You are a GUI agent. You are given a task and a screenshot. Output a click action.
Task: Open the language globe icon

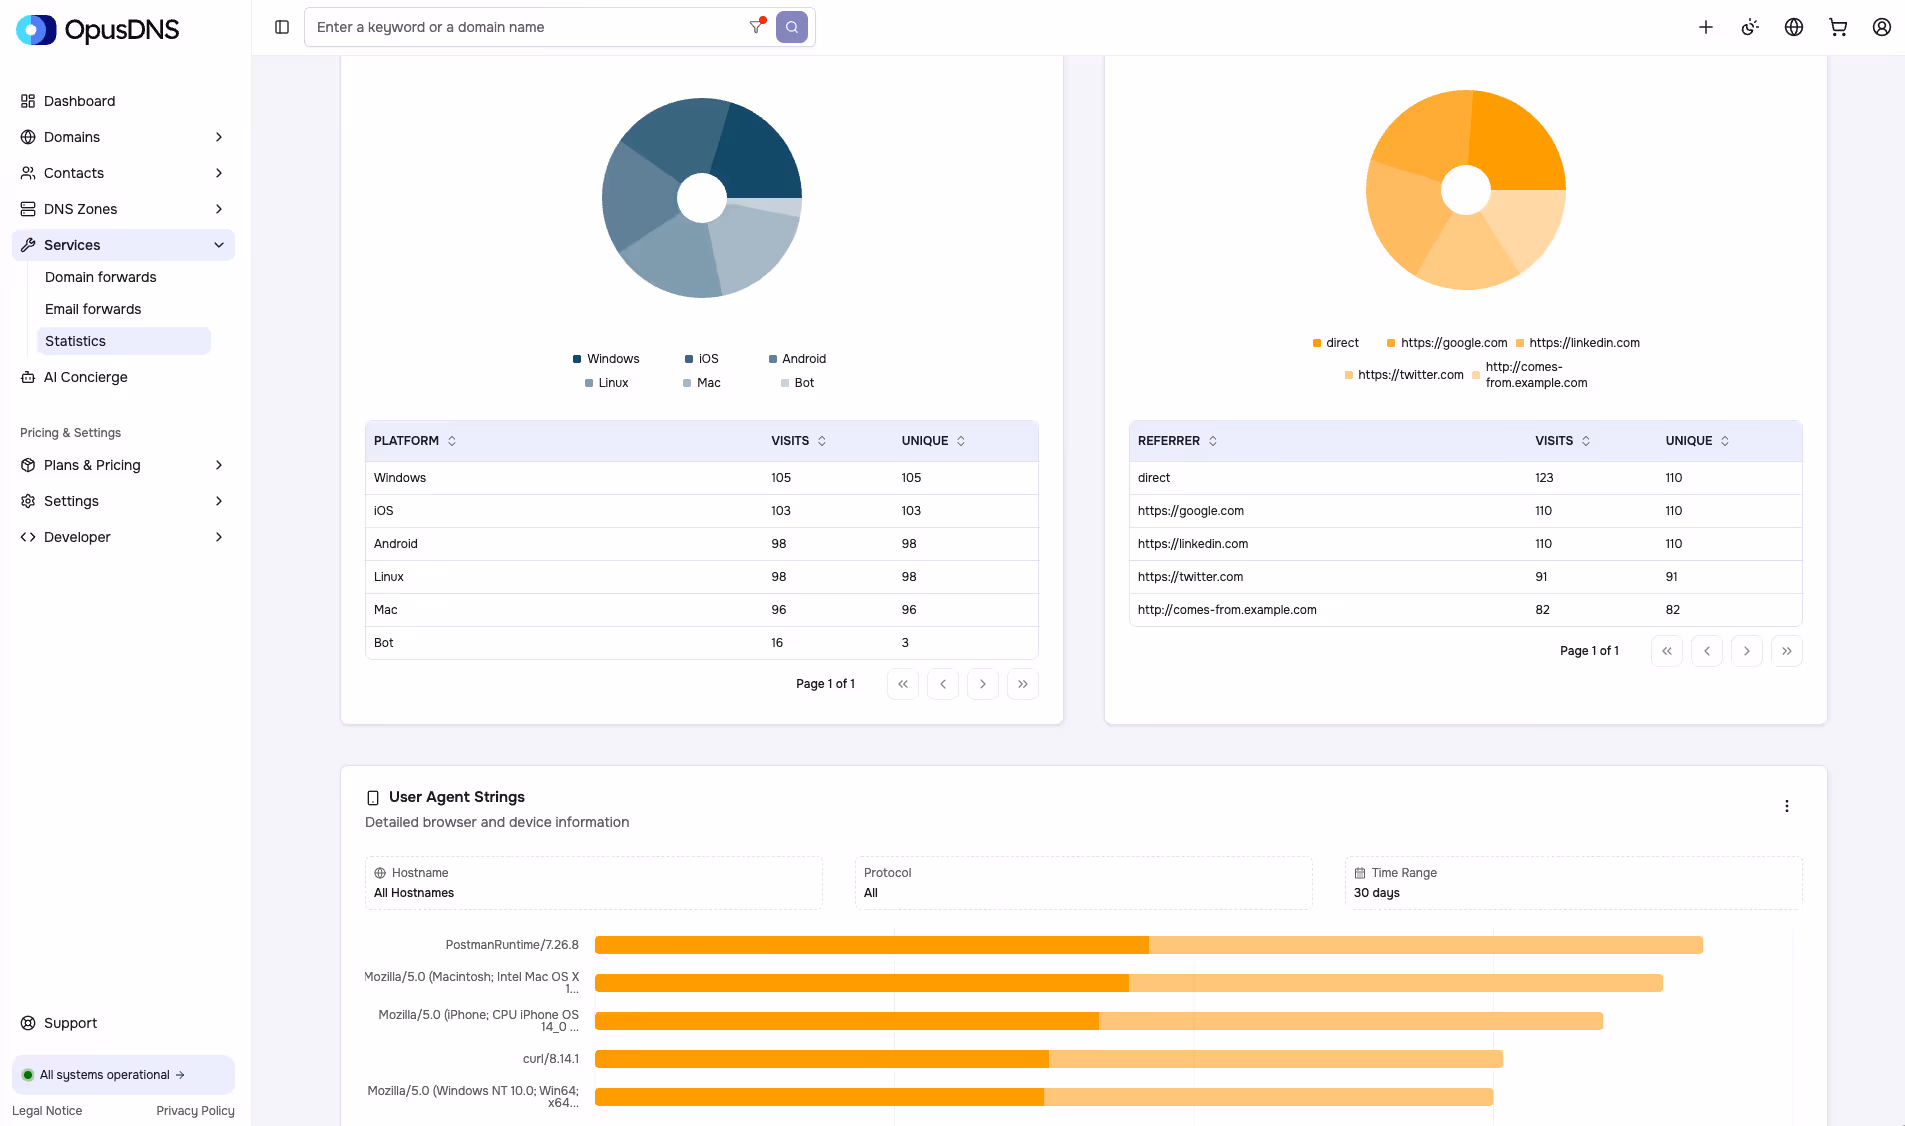click(1793, 27)
